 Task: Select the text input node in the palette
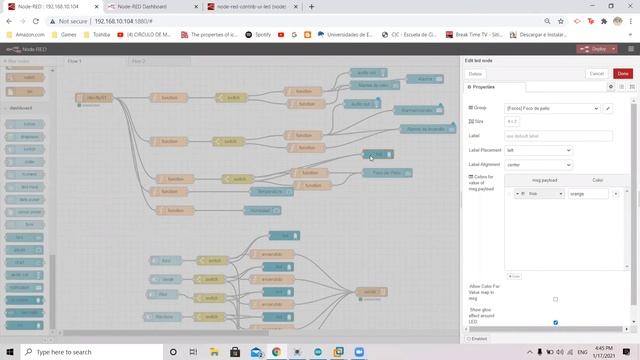click(x=25, y=187)
